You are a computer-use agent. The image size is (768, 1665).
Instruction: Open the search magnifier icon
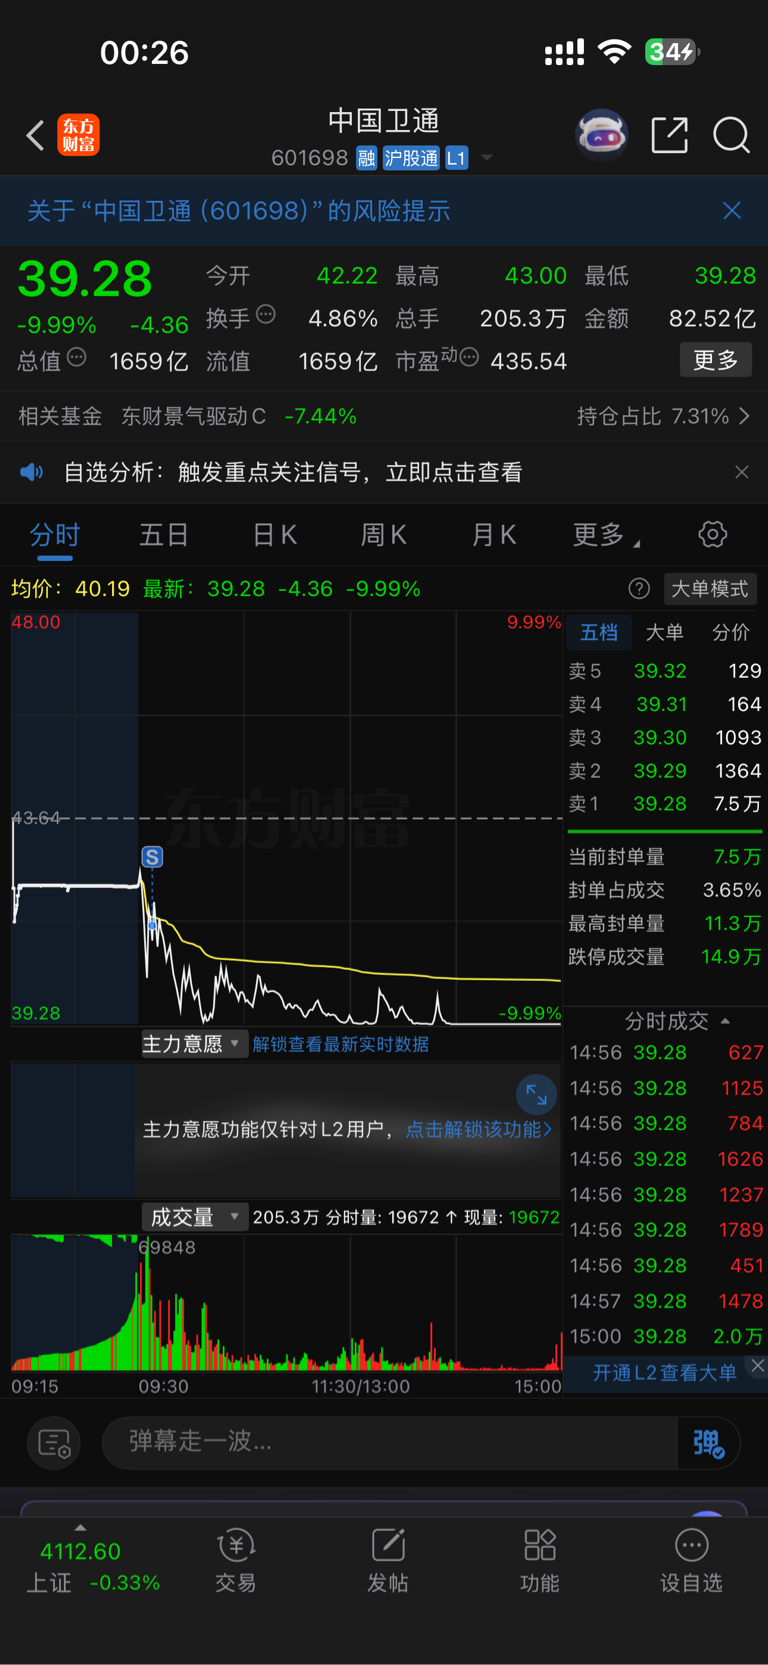731,135
